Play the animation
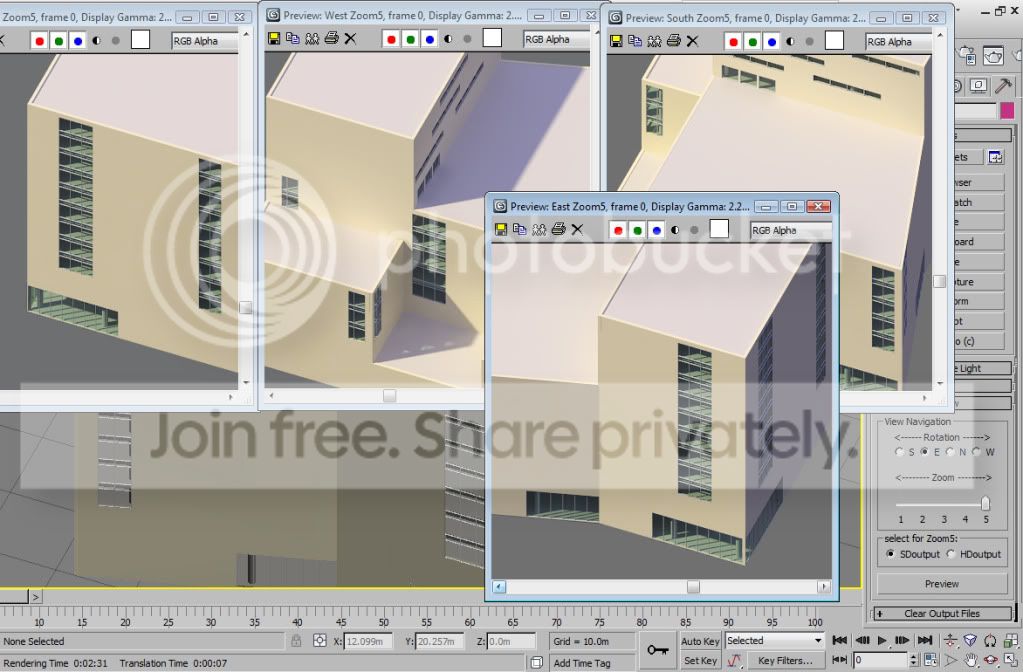The width and height of the screenshot is (1023, 672). click(x=882, y=641)
